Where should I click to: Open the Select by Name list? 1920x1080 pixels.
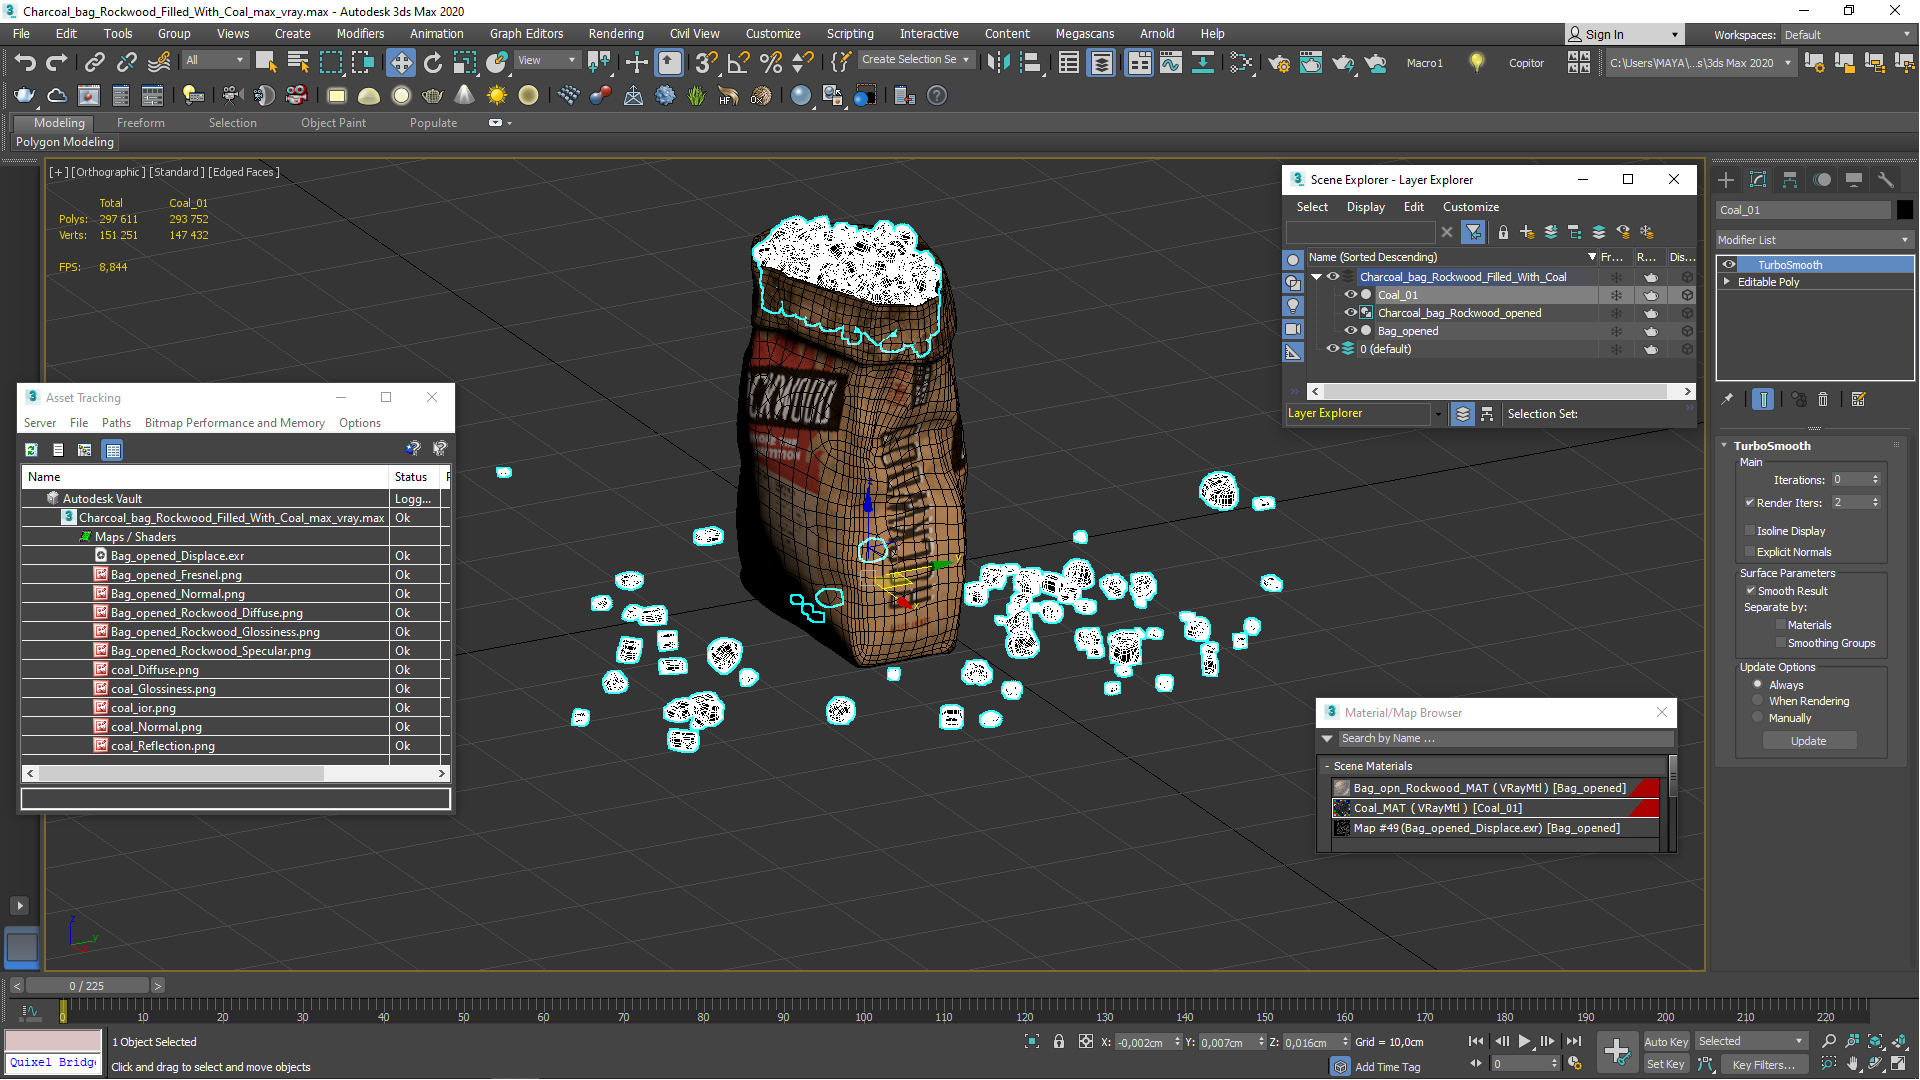[298, 62]
